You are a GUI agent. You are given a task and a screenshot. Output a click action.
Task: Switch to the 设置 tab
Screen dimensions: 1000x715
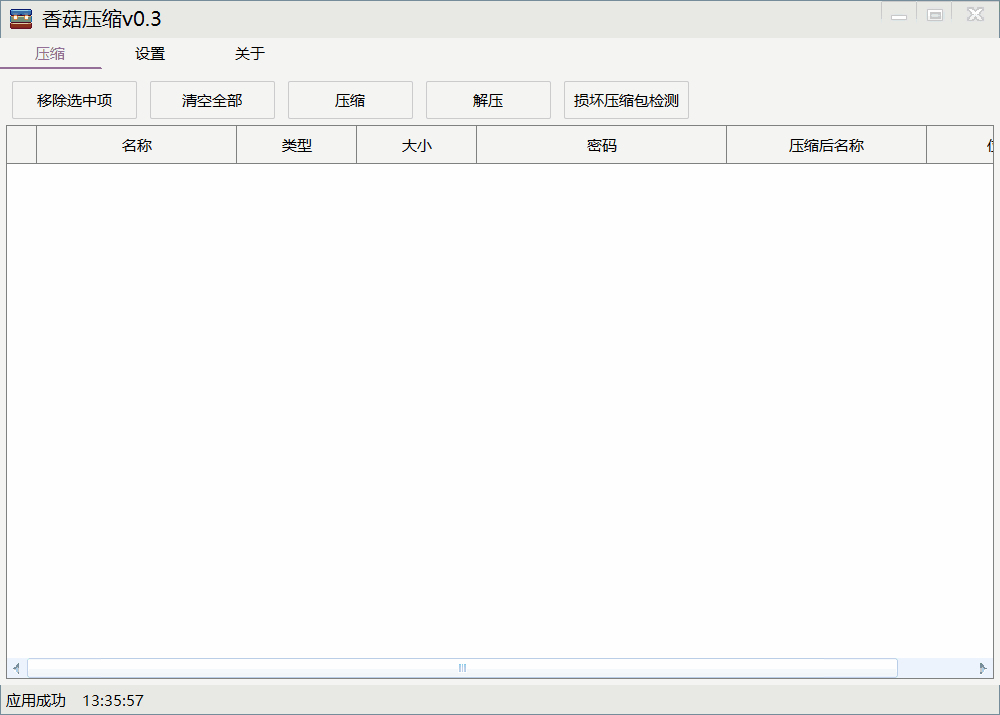coord(149,54)
